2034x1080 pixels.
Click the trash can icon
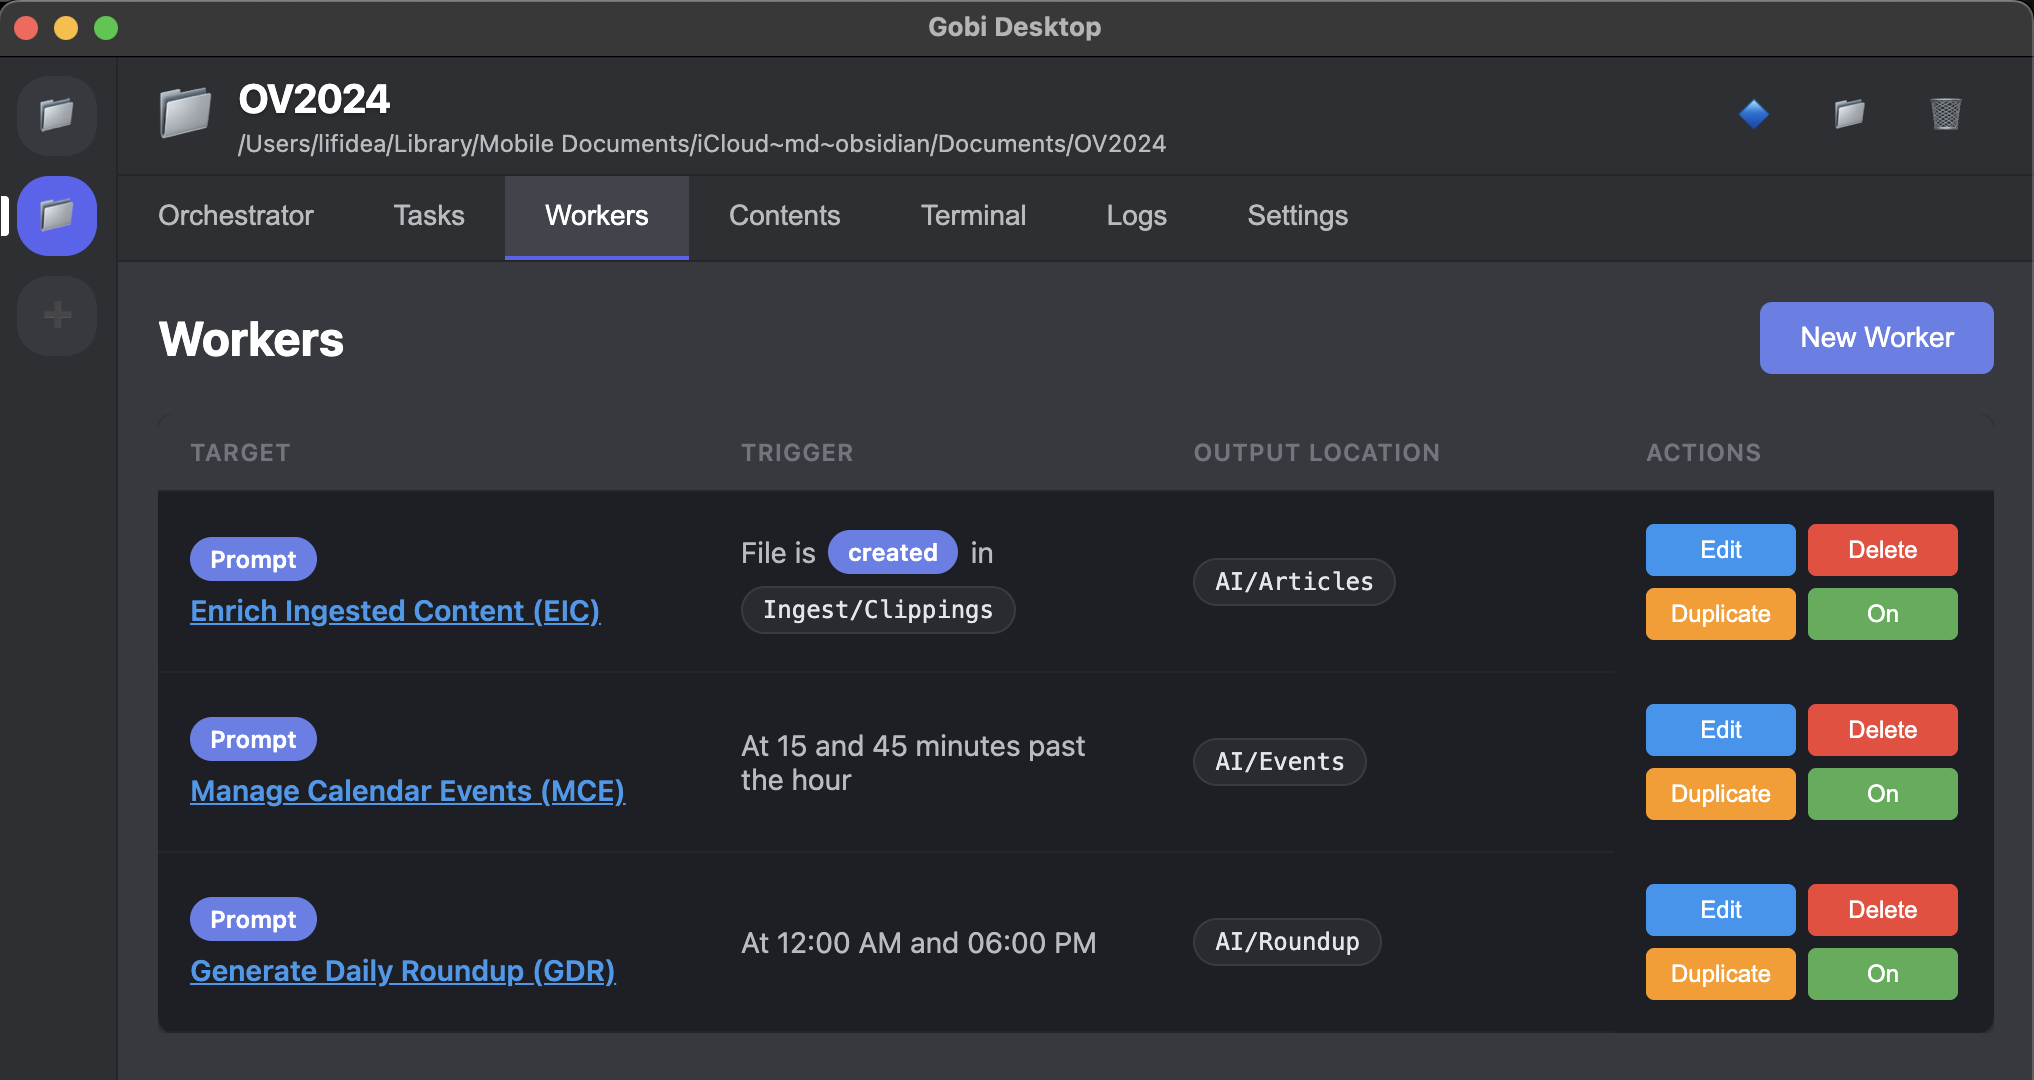pyautogui.click(x=1945, y=114)
